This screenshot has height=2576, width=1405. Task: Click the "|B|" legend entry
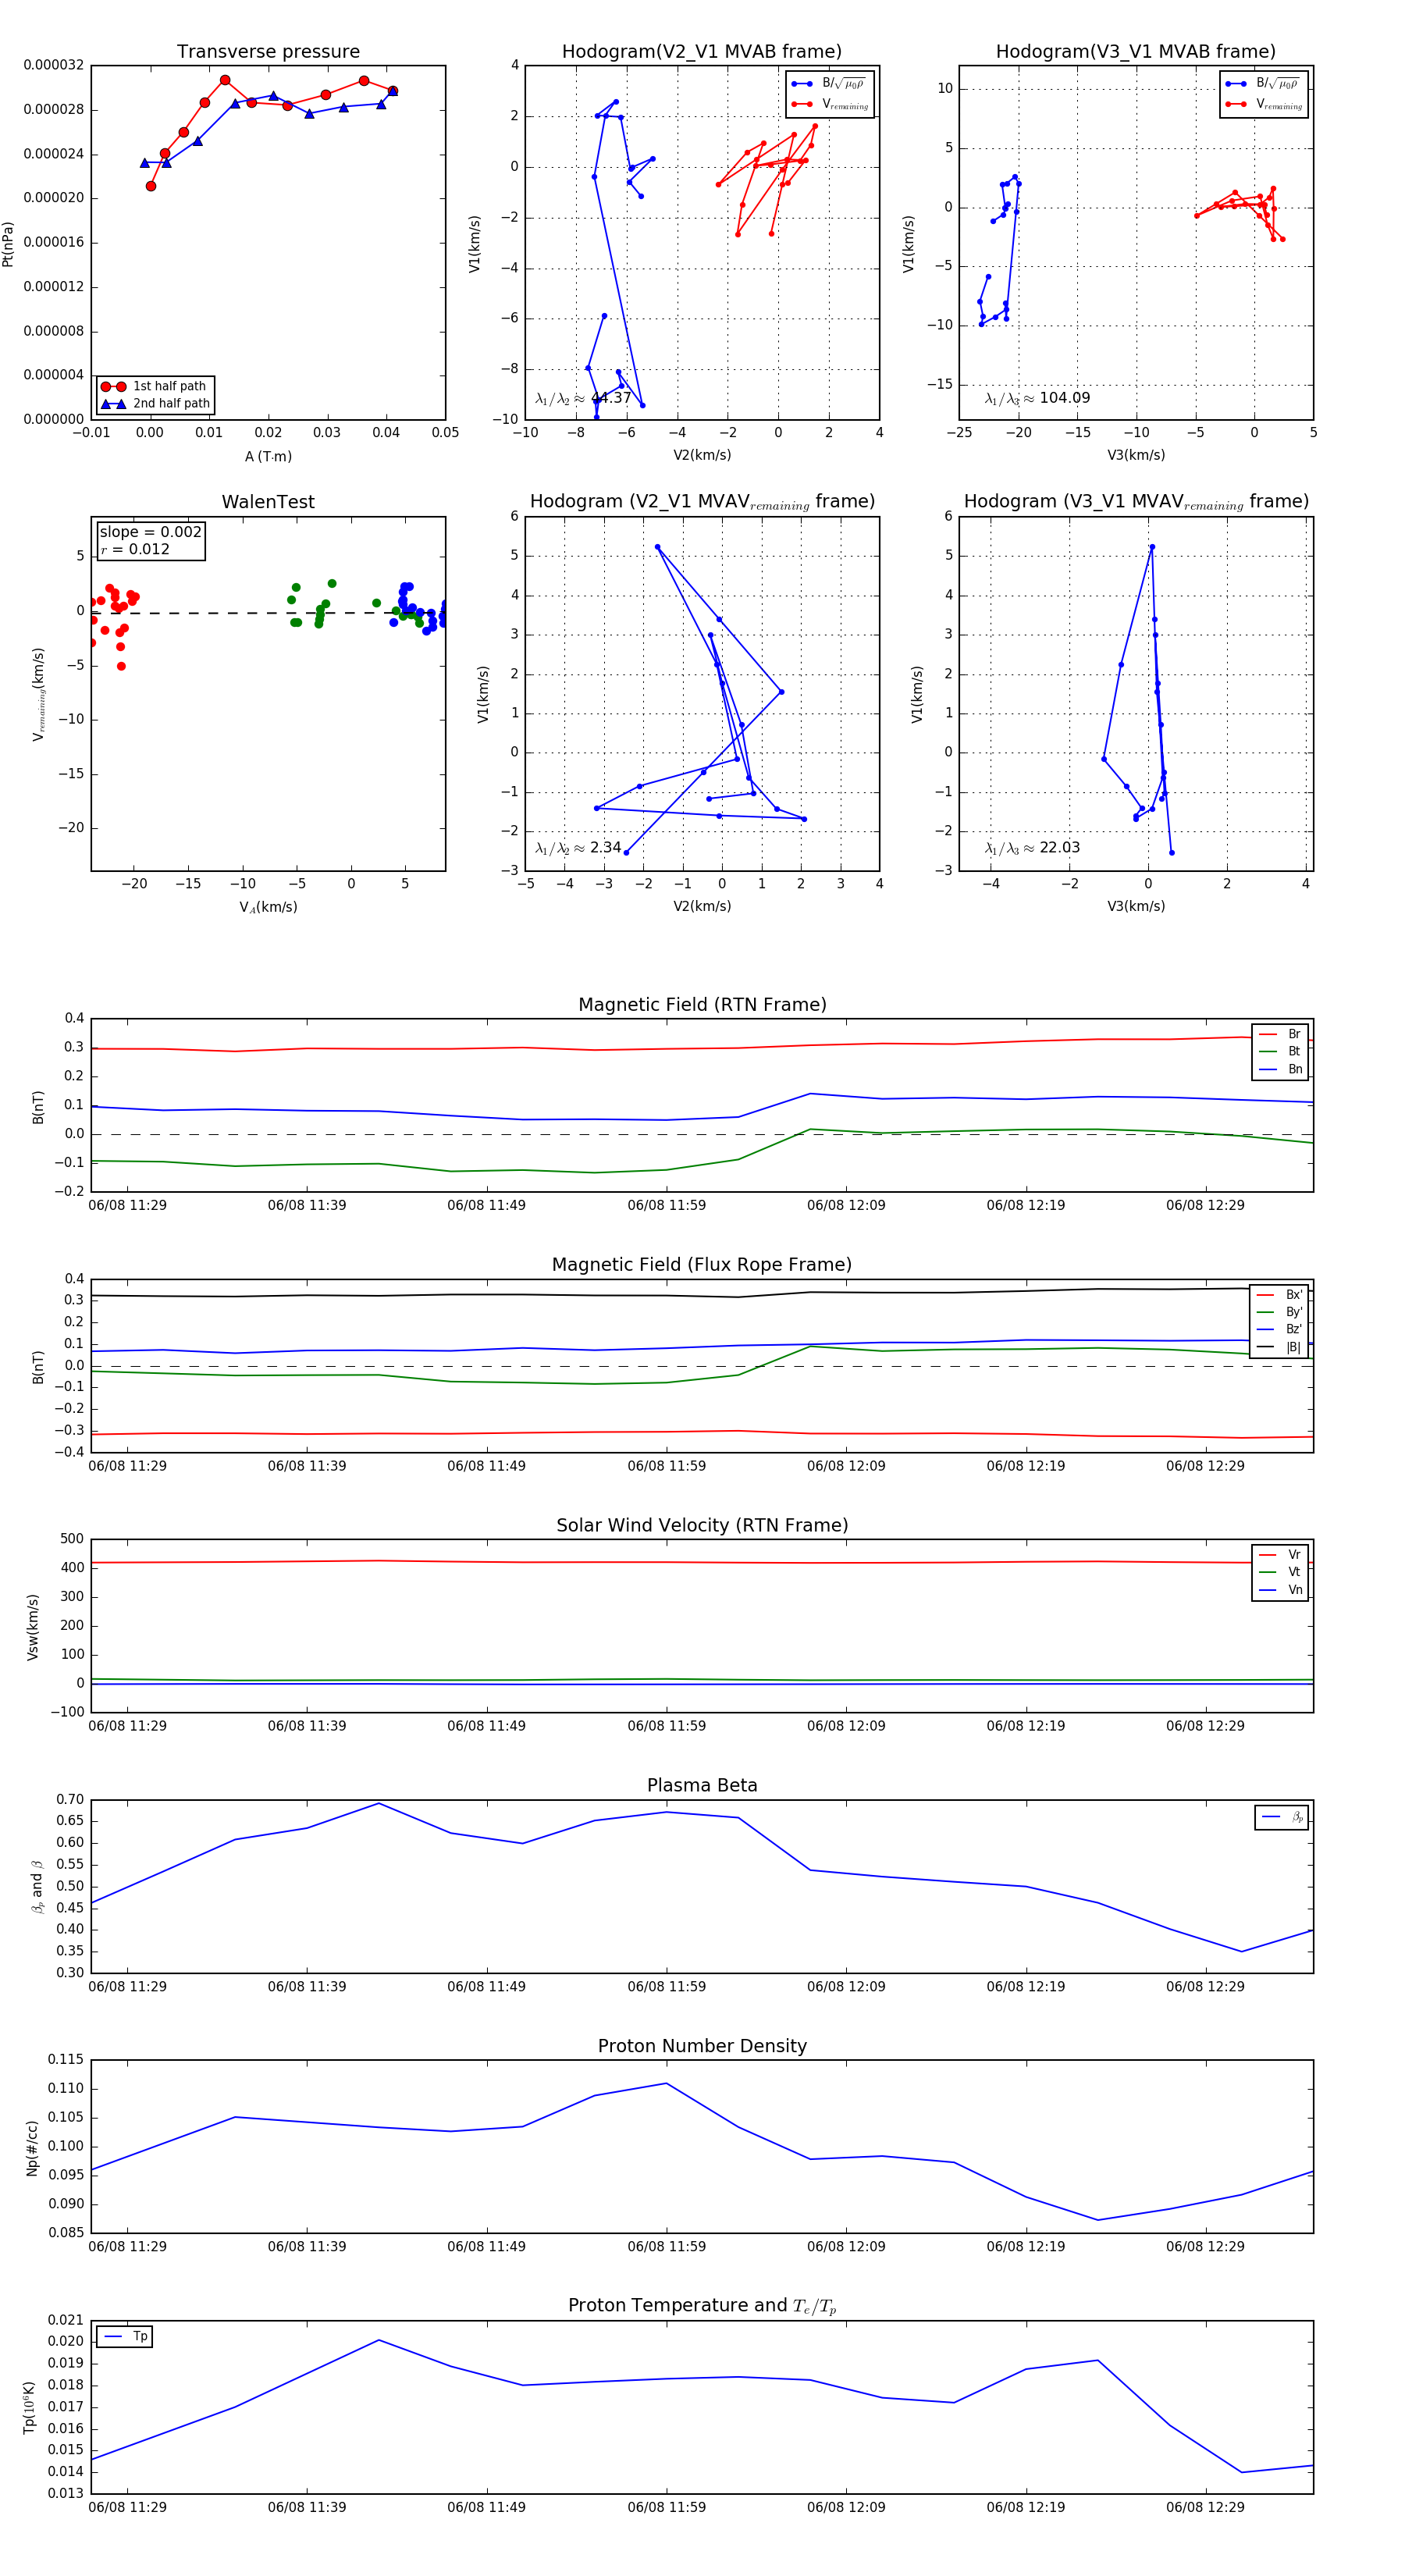pyautogui.click(x=1279, y=1347)
